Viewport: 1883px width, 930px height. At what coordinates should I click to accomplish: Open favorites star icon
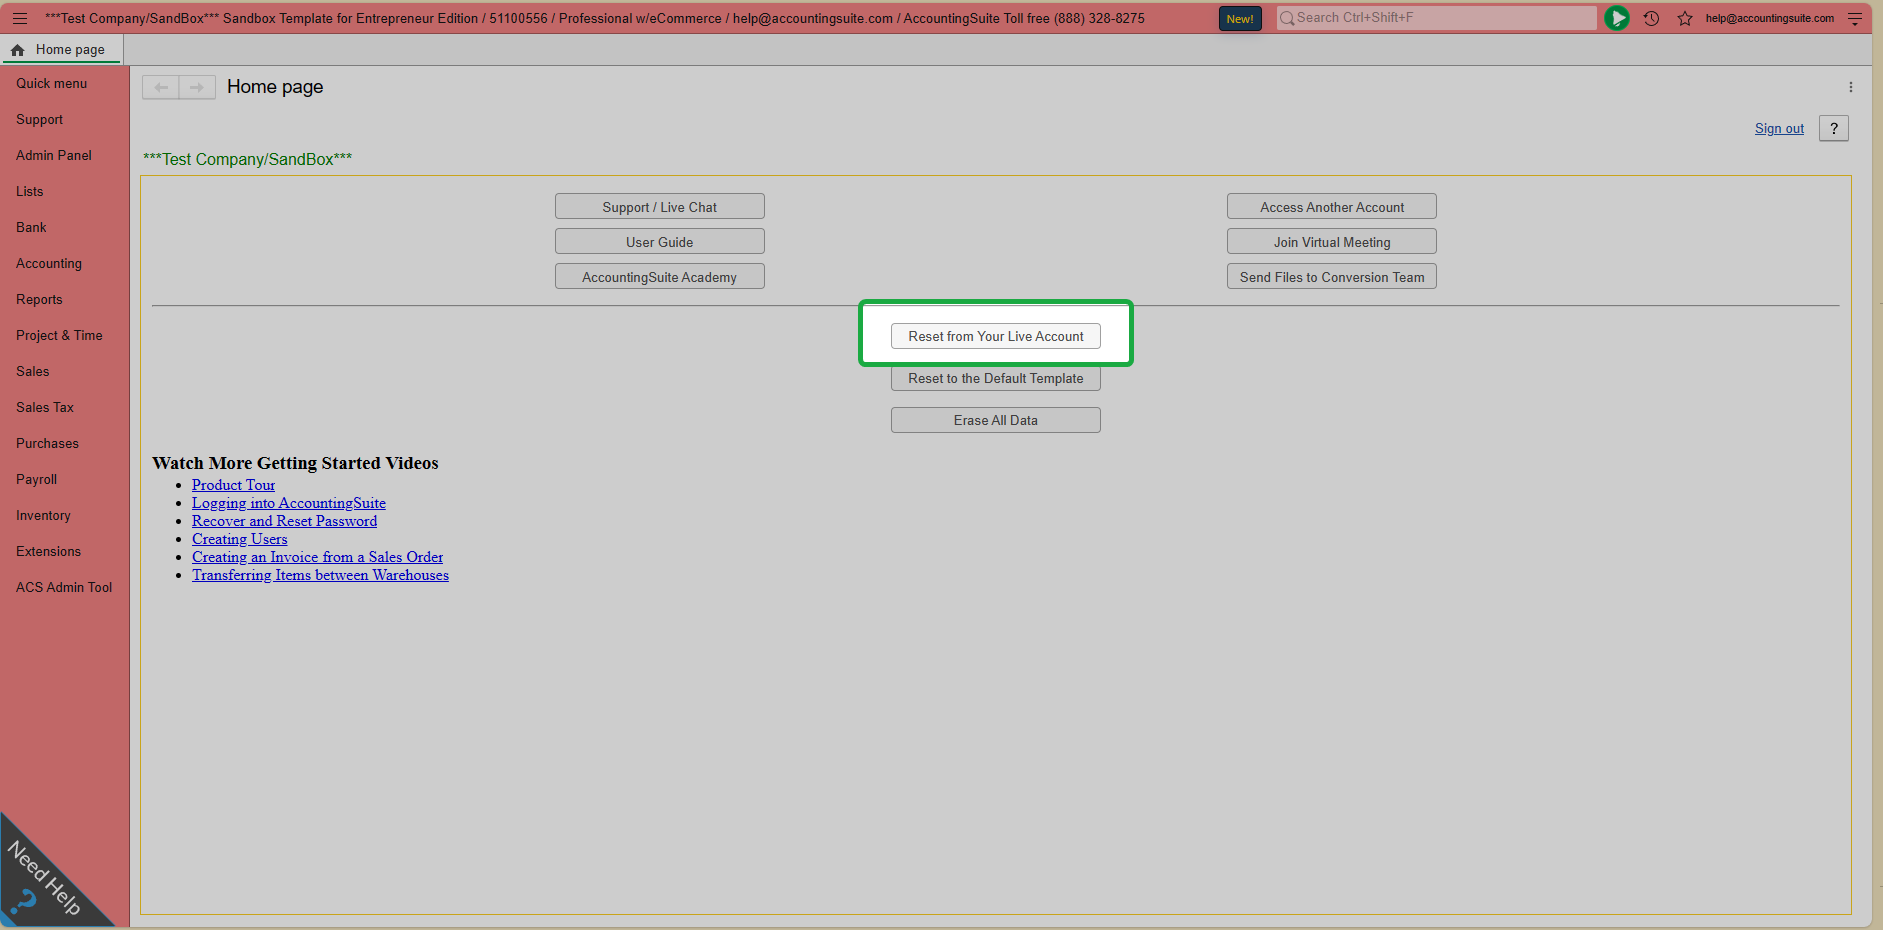point(1685,18)
